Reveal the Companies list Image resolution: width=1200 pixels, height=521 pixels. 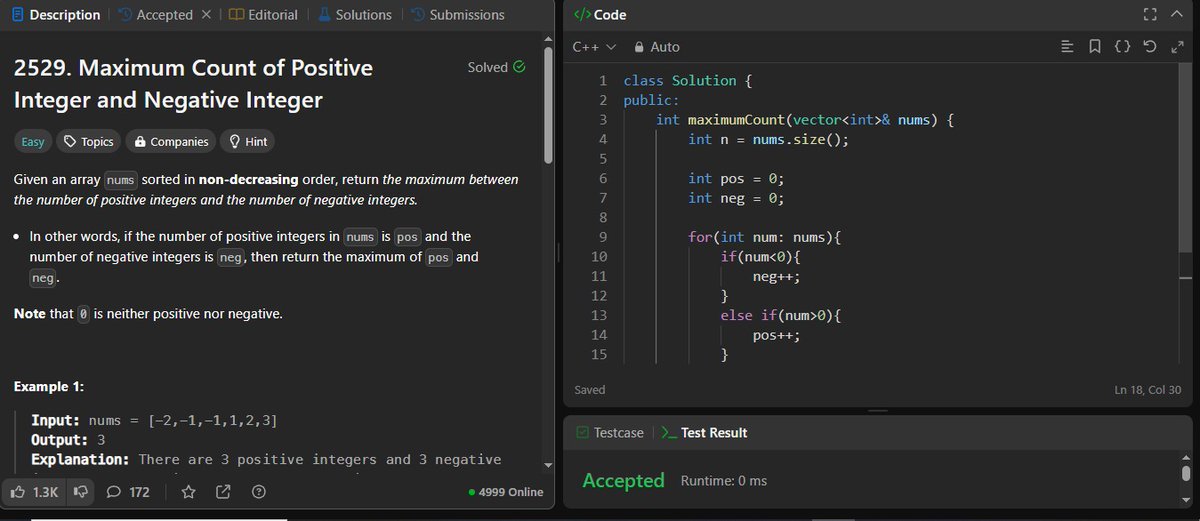(x=171, y=142)
